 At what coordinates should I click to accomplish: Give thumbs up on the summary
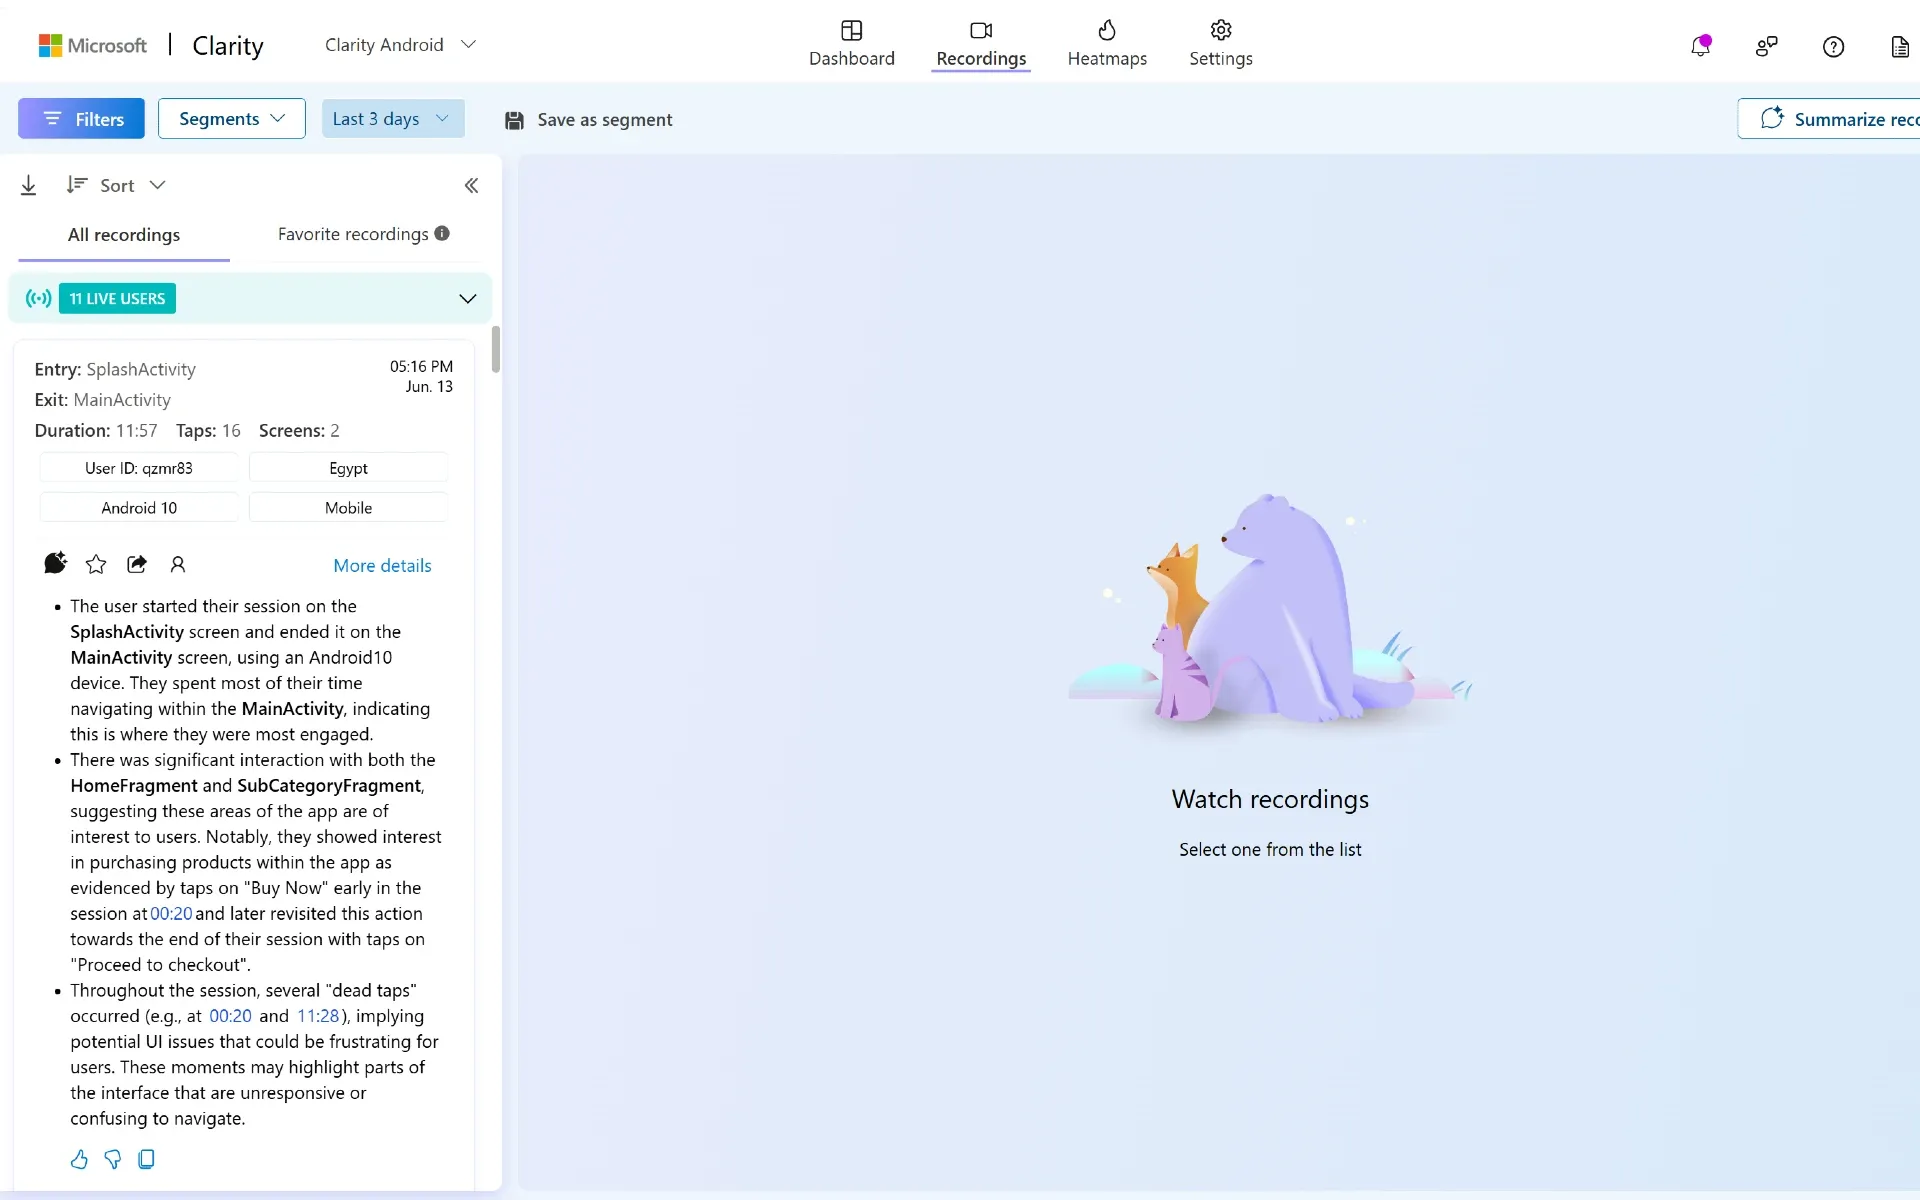click(79, 1159)
